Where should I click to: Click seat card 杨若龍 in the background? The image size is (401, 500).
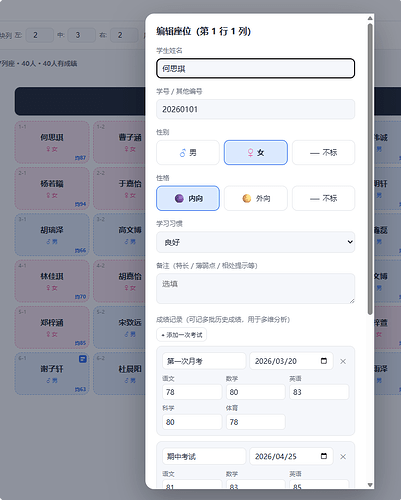(x=52, y=189)
